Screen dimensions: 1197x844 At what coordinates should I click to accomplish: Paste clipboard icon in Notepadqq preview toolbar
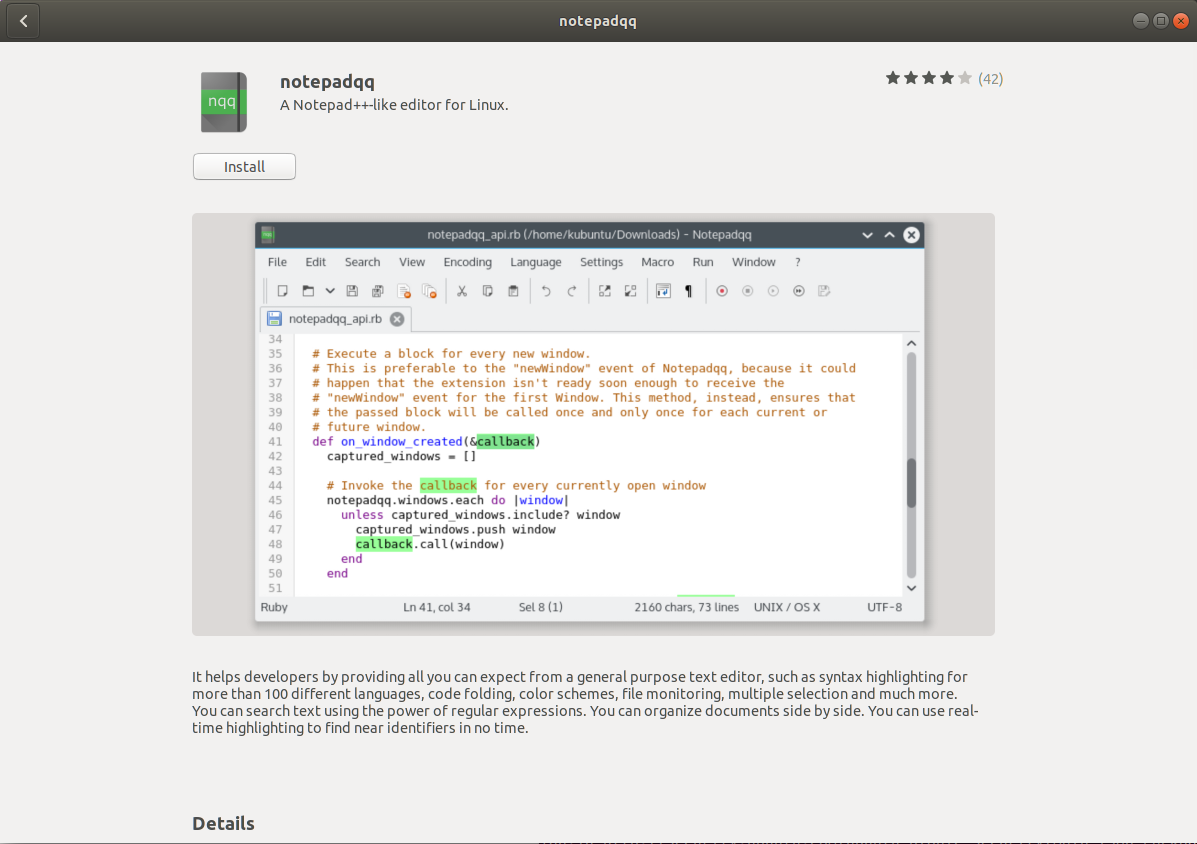click(x=513, y=291)
